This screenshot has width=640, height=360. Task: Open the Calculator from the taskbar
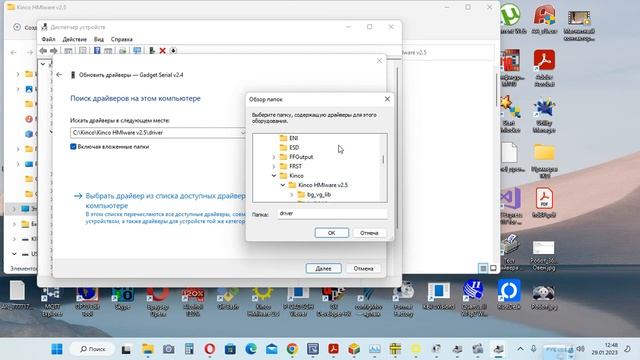189,349
